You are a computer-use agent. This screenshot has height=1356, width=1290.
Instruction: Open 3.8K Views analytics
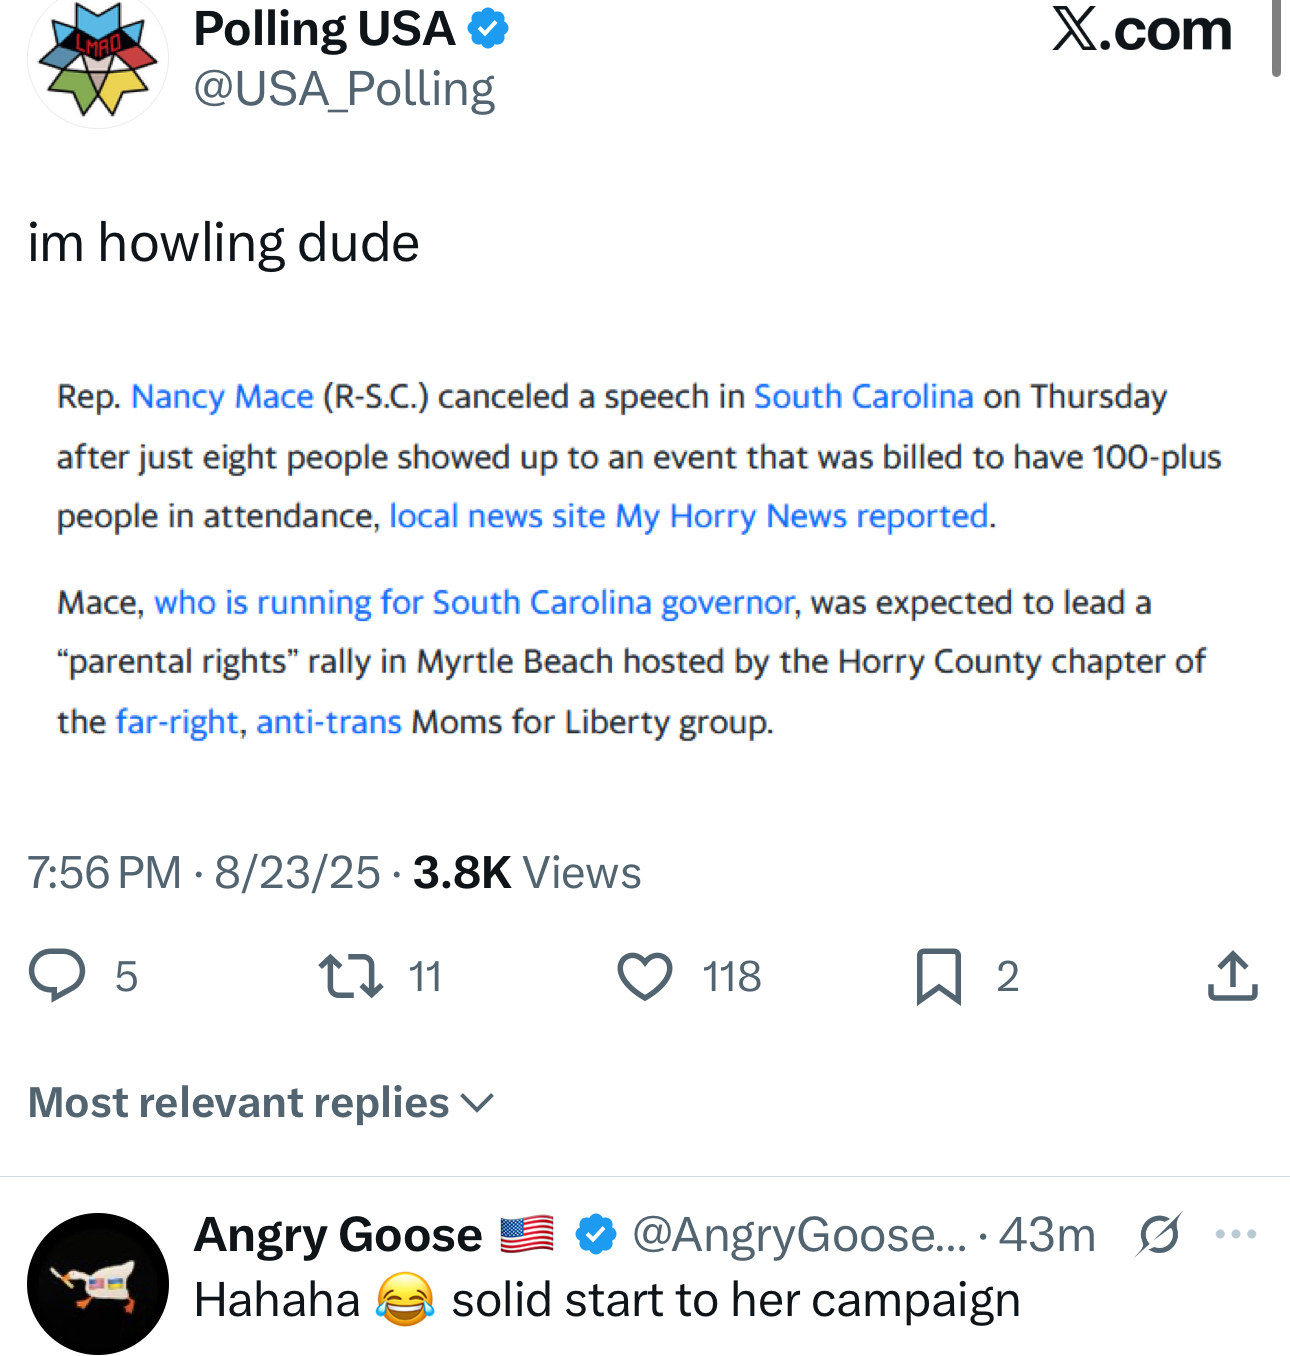coord(526,873)
